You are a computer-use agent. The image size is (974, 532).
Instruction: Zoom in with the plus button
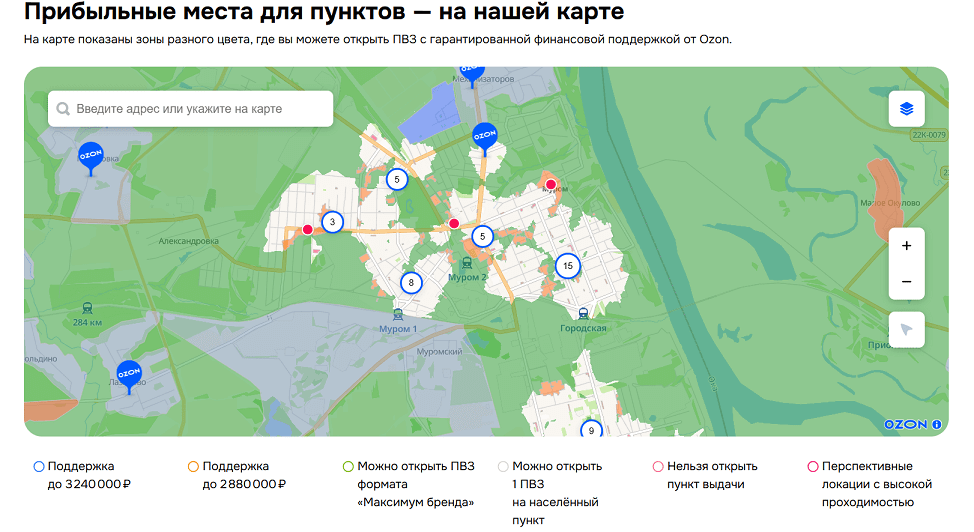point(906,245)
